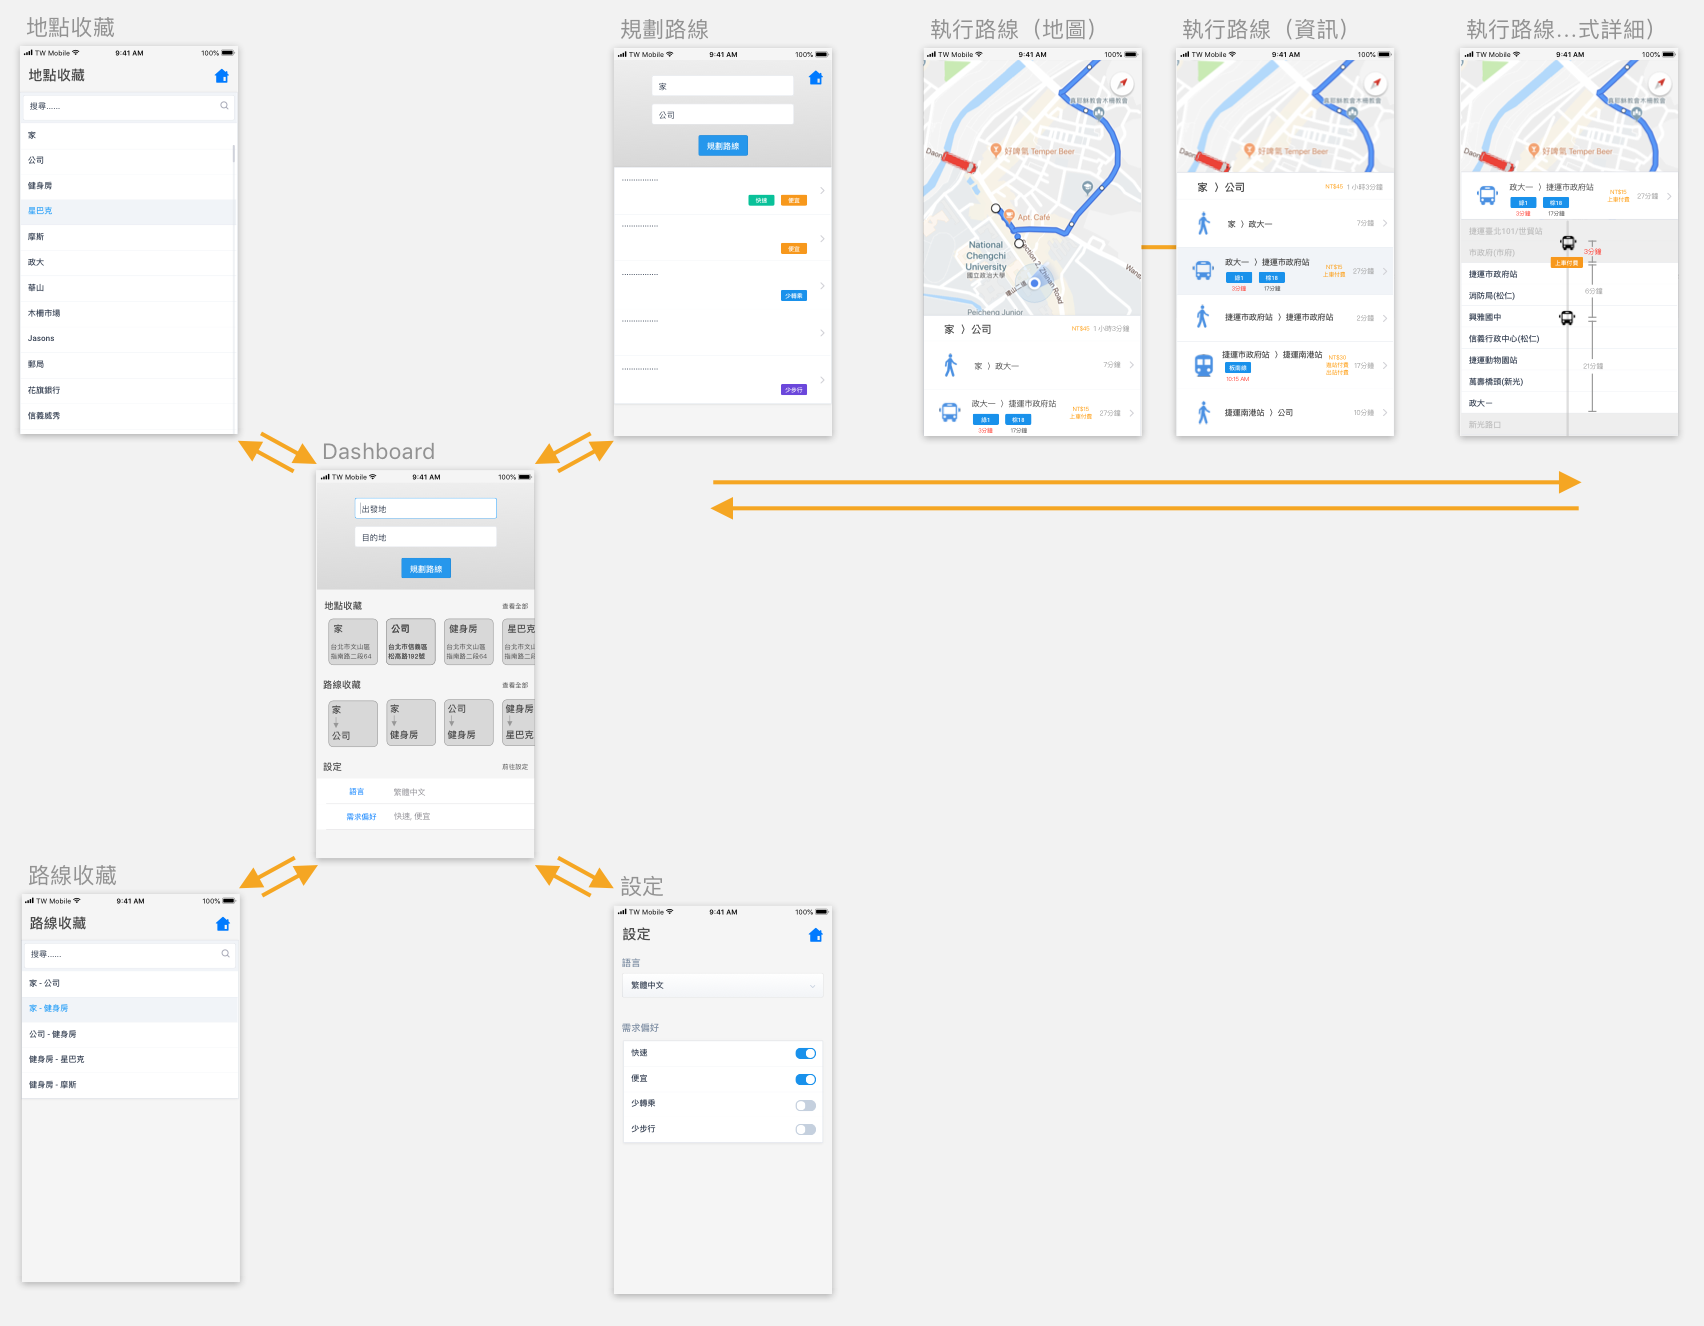Toggle 便宜 preference switch
The height and width of the screenshot is (1326, 1704).
tap(806, 1080)
